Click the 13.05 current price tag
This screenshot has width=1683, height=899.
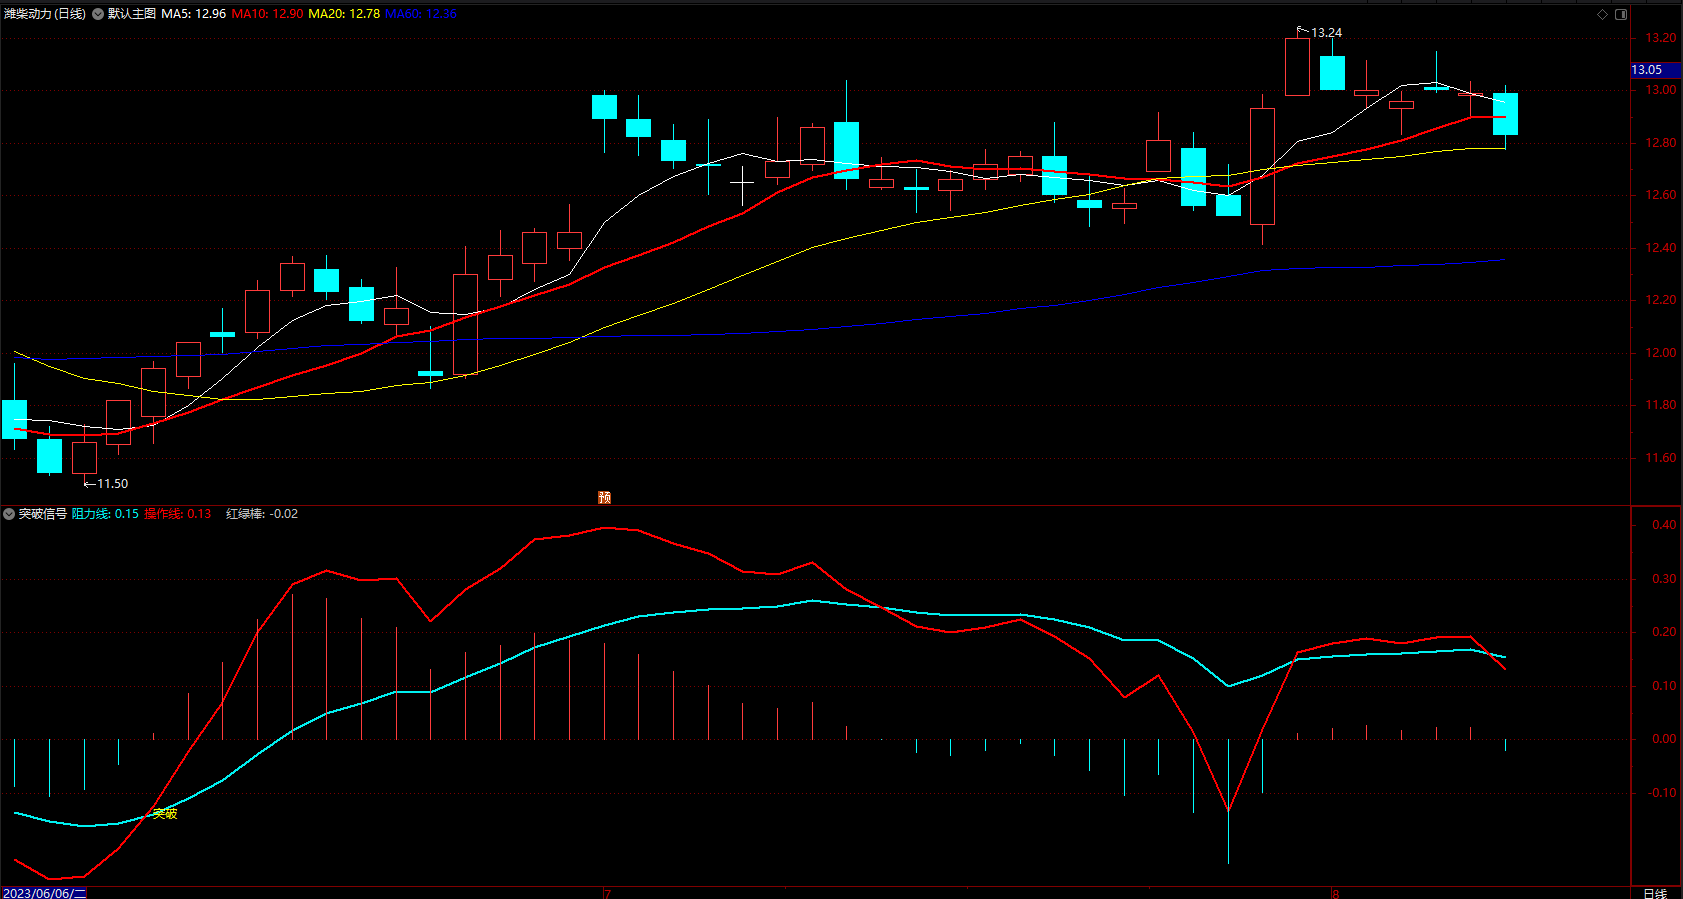pyautogui.click(x=1655, y=70)
